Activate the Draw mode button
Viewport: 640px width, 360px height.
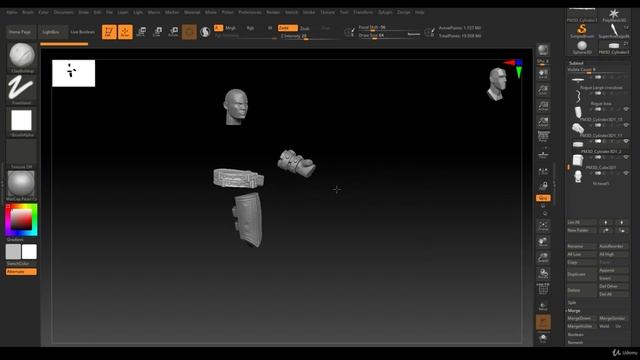point(125,32)
